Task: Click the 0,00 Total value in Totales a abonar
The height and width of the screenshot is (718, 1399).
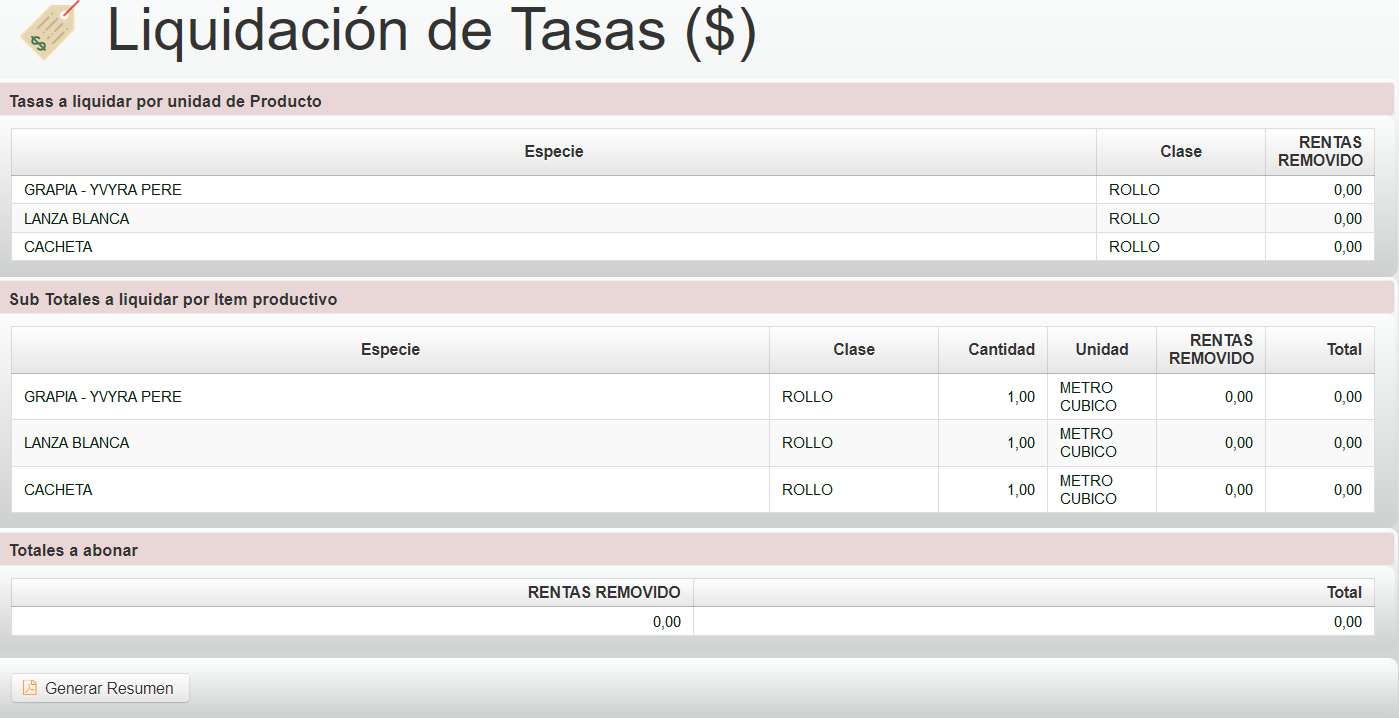Action: (x=1348, y=622)
